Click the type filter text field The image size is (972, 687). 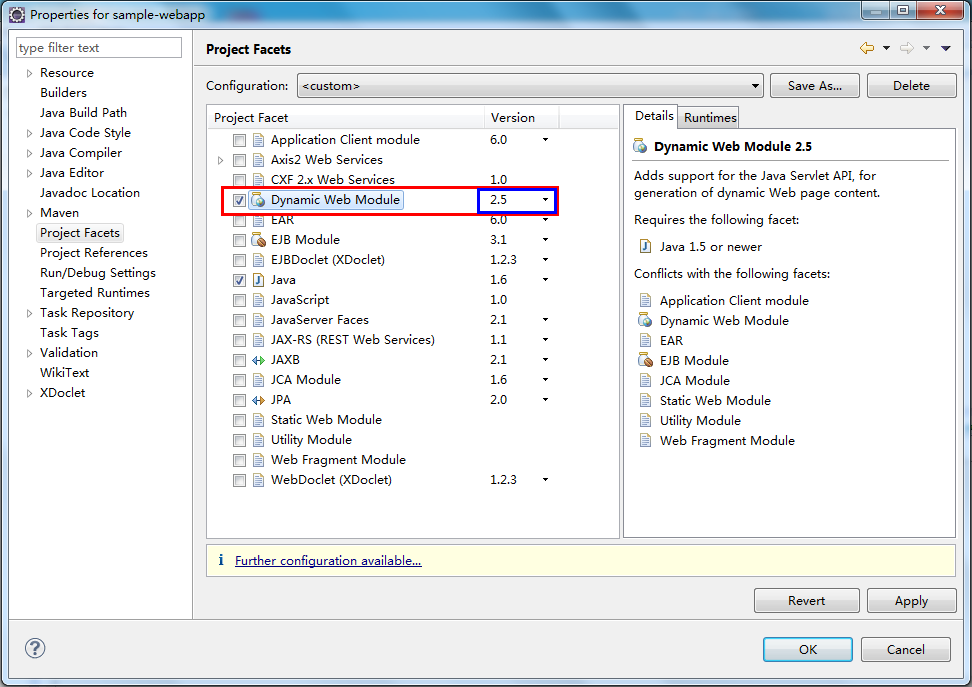[99, 48]
